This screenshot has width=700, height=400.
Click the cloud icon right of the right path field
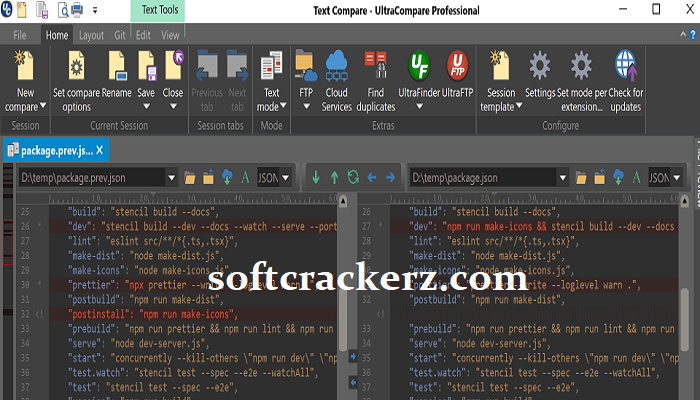pyautogui.click(x=618, y=177)
